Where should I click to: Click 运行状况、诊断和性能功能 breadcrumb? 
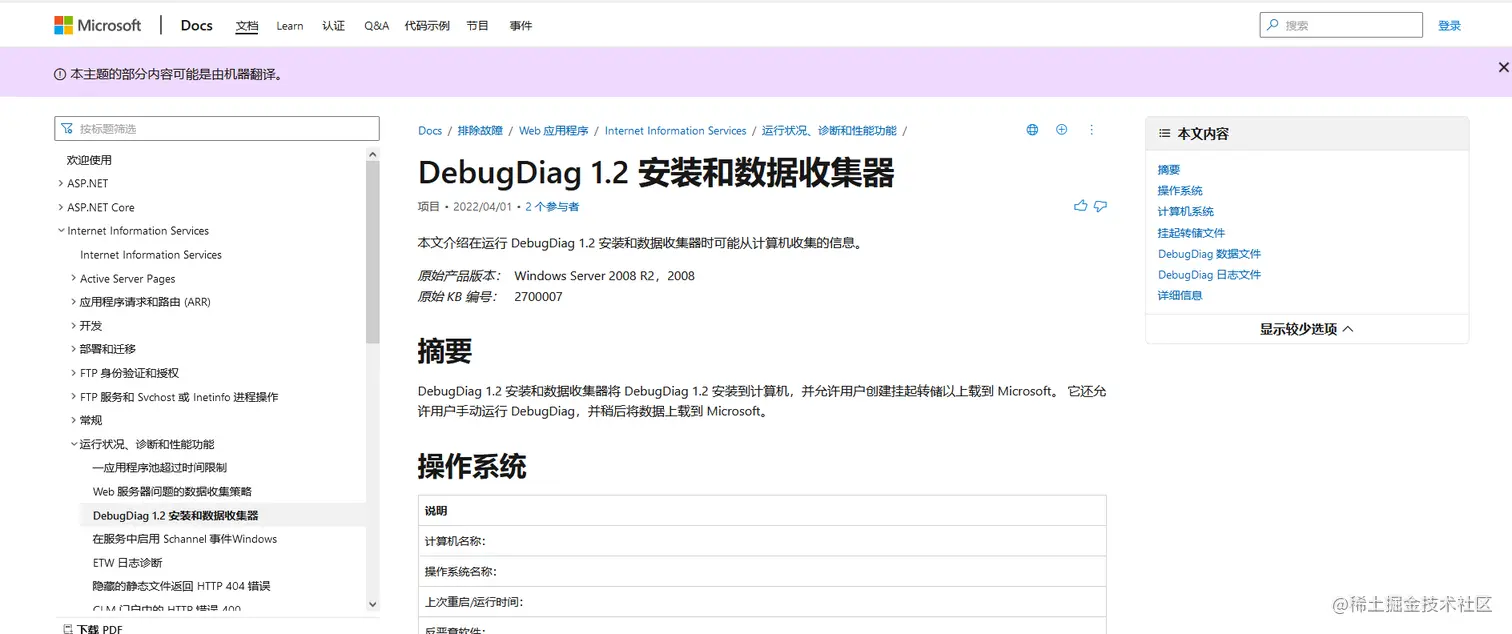[x=829, y=131]
